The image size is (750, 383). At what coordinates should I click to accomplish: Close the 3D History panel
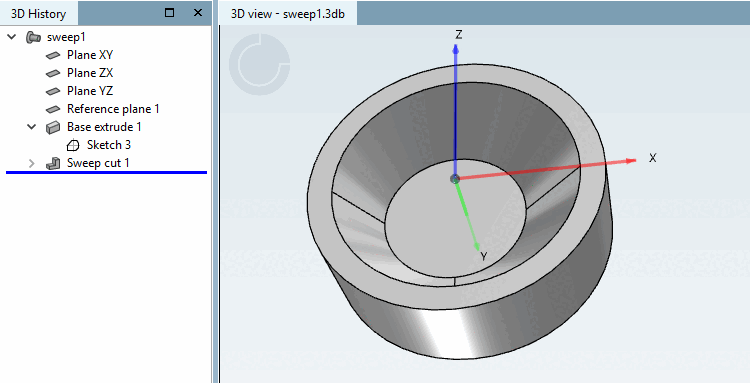point(198,13)
